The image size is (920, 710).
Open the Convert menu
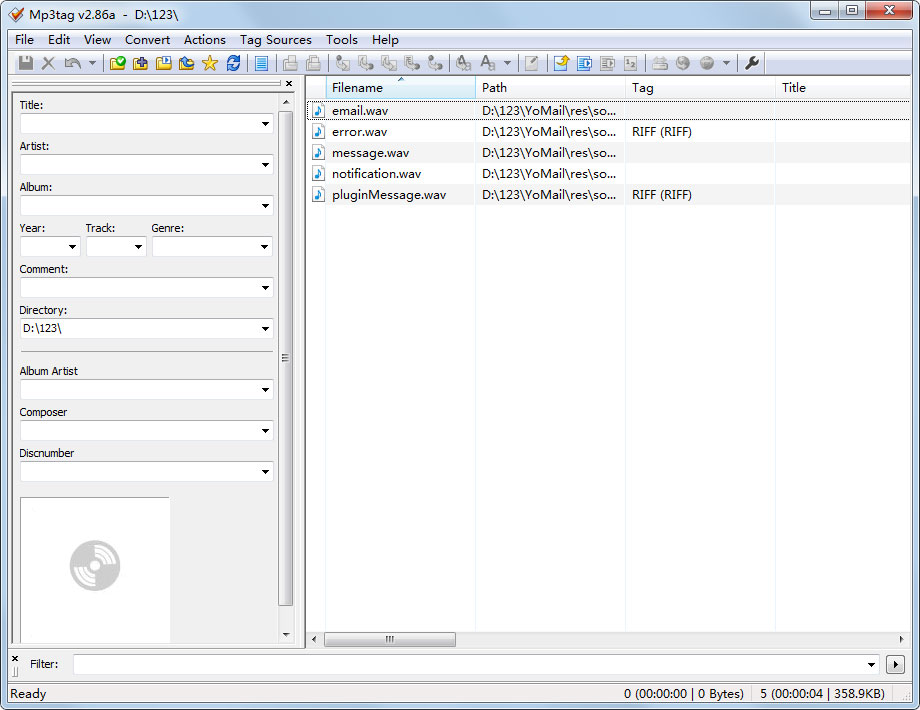click(x=147, y=39)
